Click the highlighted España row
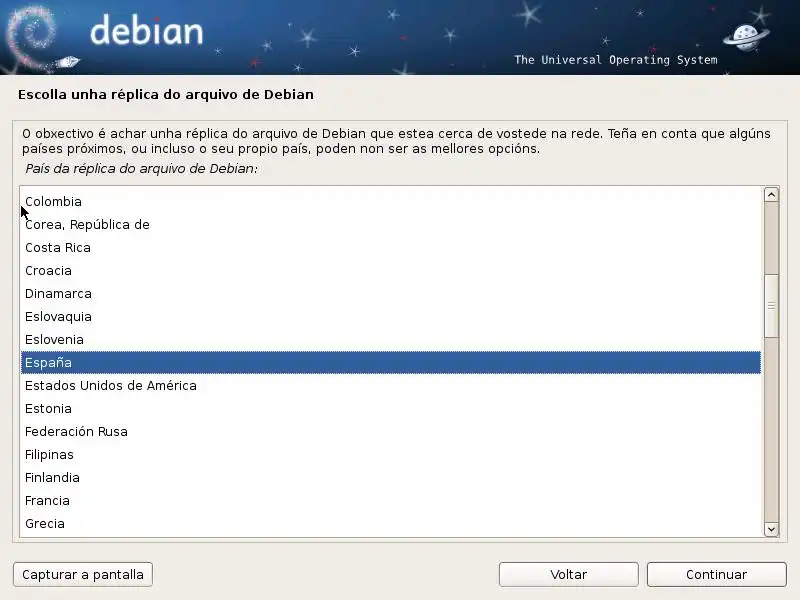 point(391,362)
